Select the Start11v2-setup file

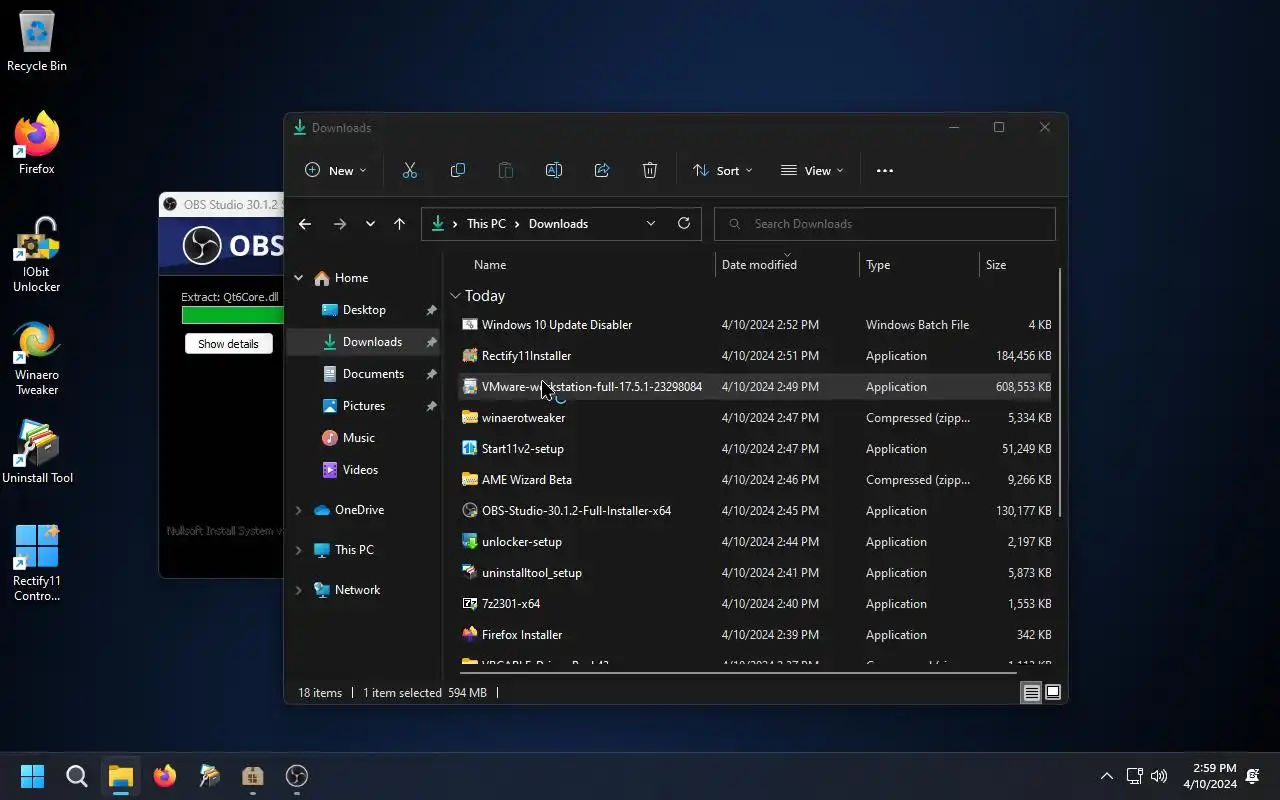tap(756, 449)
